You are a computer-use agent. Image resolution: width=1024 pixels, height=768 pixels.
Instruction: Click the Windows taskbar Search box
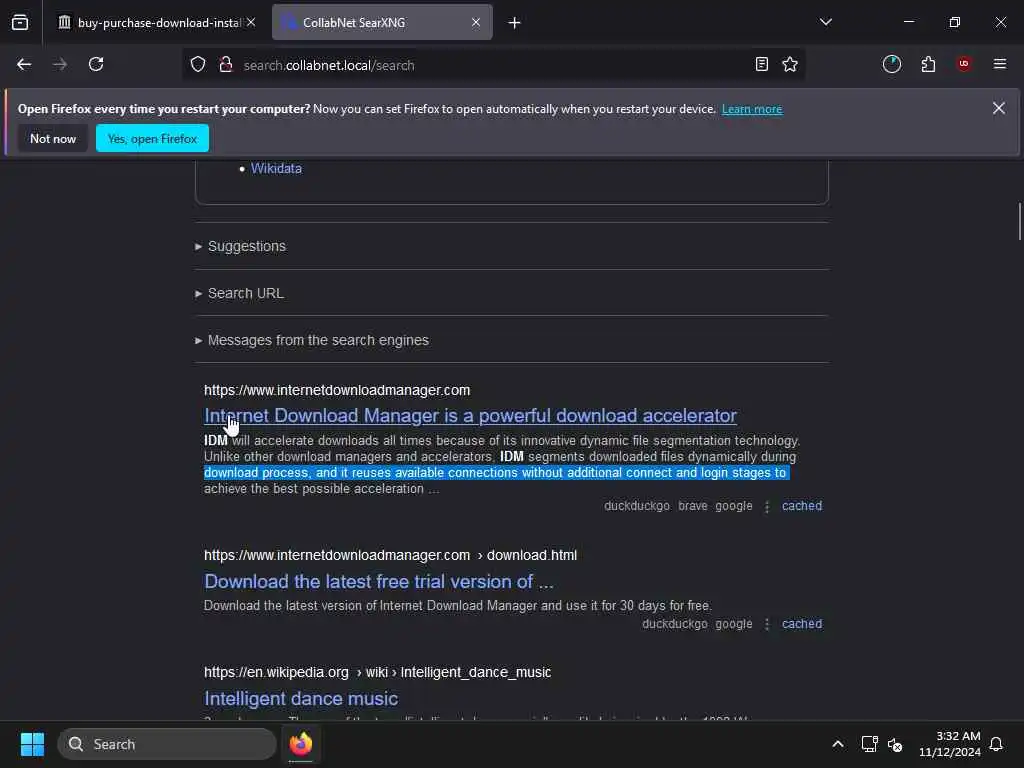coord(167,744)
